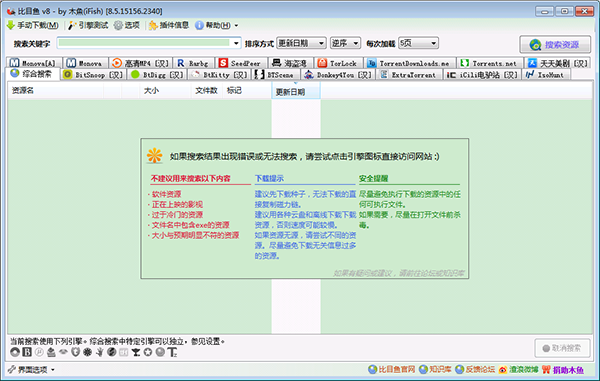The height and width of the screenshot is (381, 600).
Task: Click the first round disc engine icon
Action: [15, 352]
